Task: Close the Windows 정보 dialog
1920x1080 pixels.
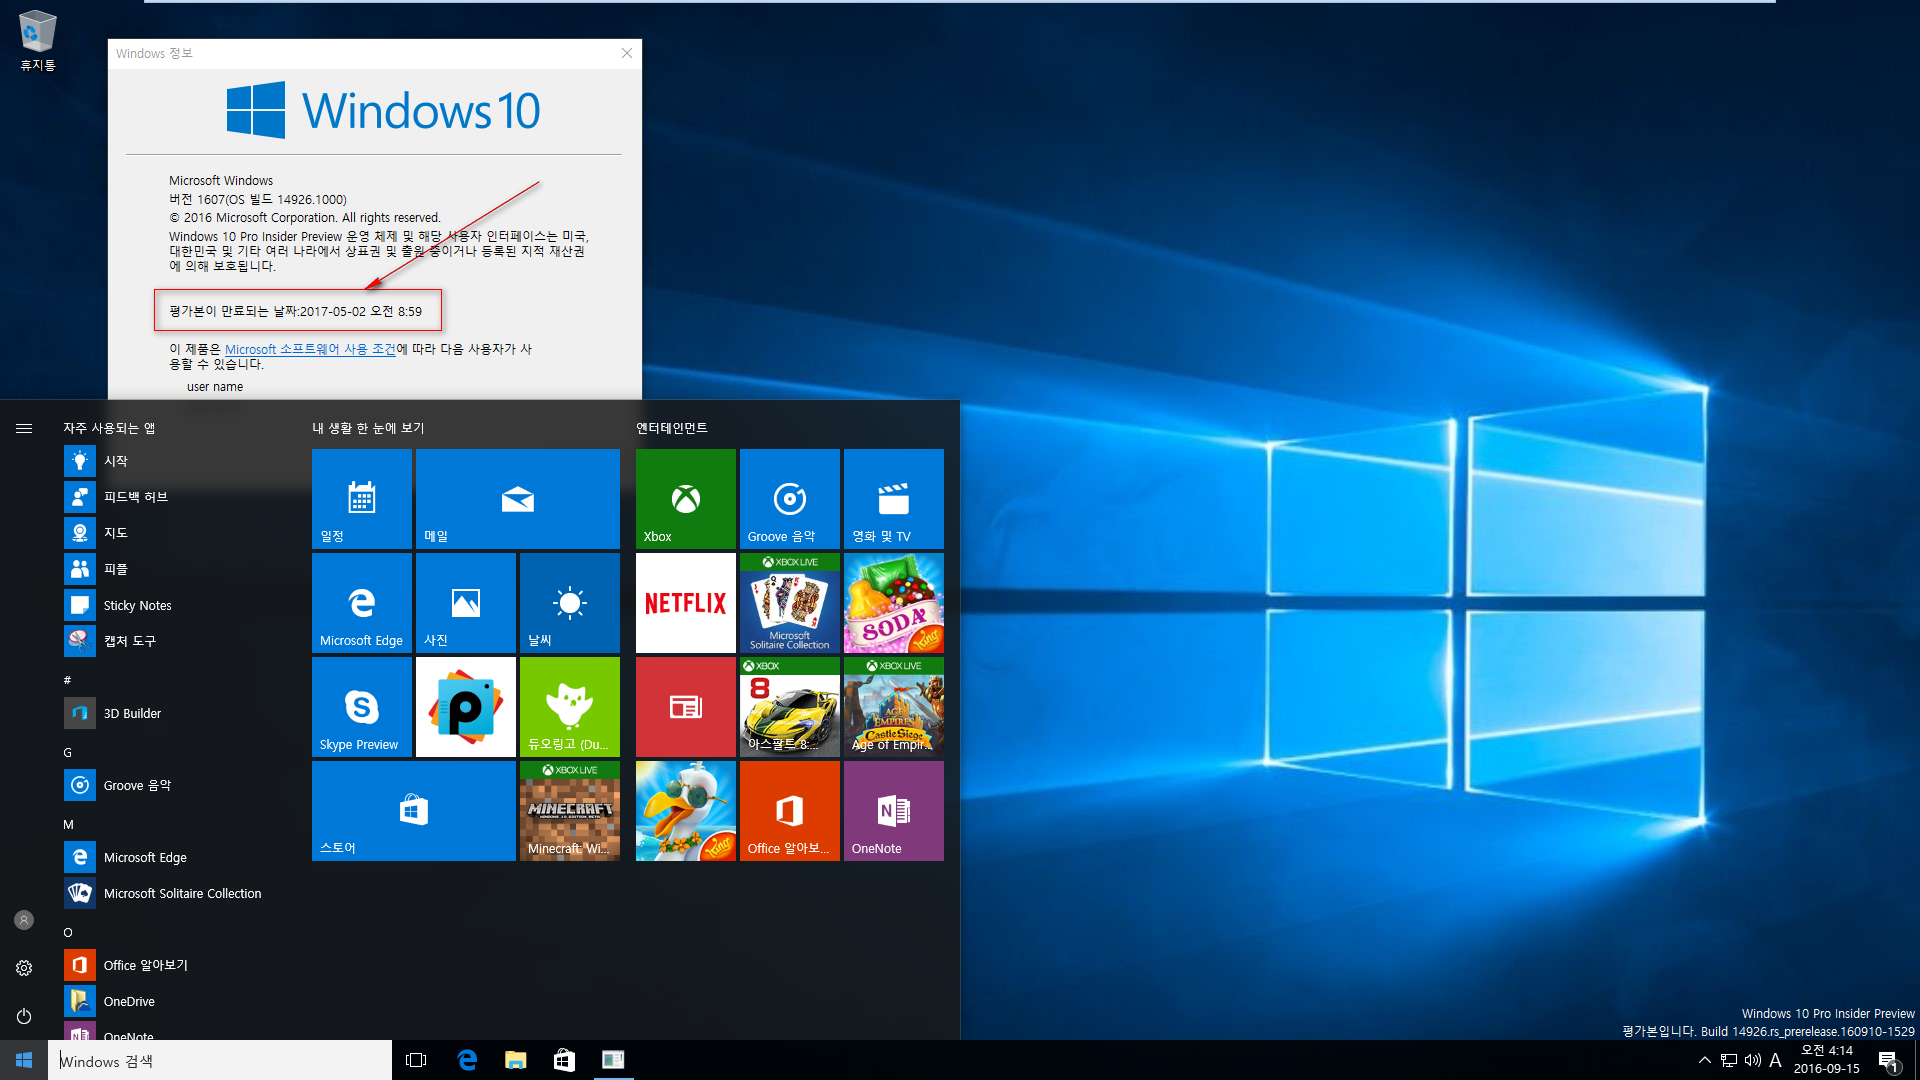Action: 627,53
